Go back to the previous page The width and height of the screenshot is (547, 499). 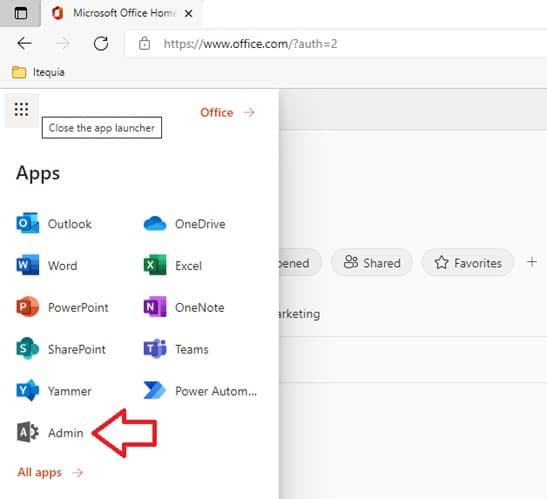click(x=24, y=44)
